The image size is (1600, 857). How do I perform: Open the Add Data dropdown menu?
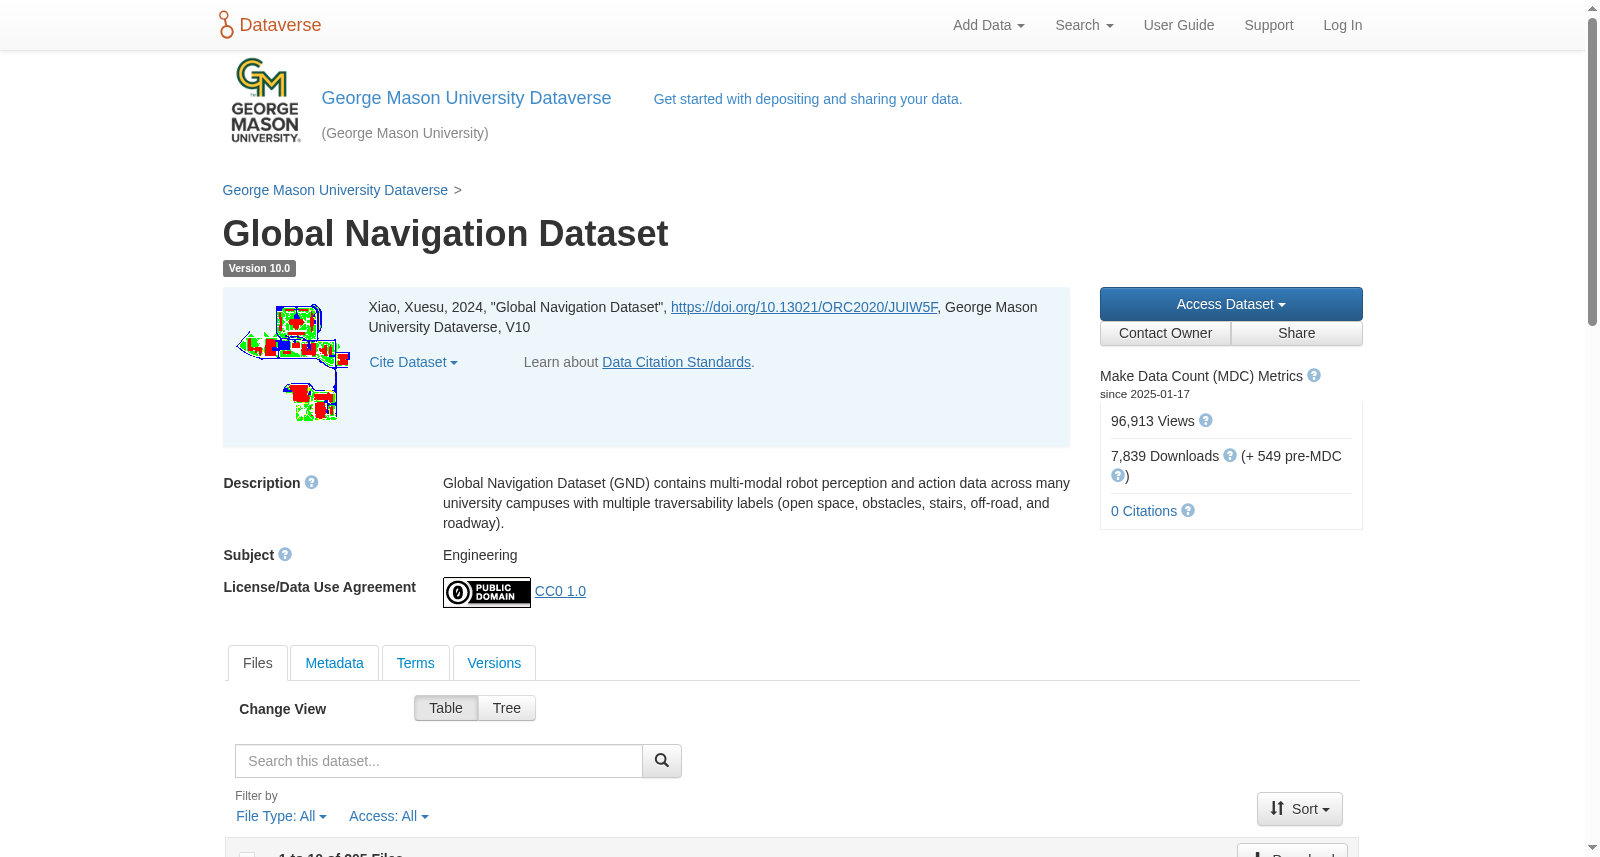[989, 25]
